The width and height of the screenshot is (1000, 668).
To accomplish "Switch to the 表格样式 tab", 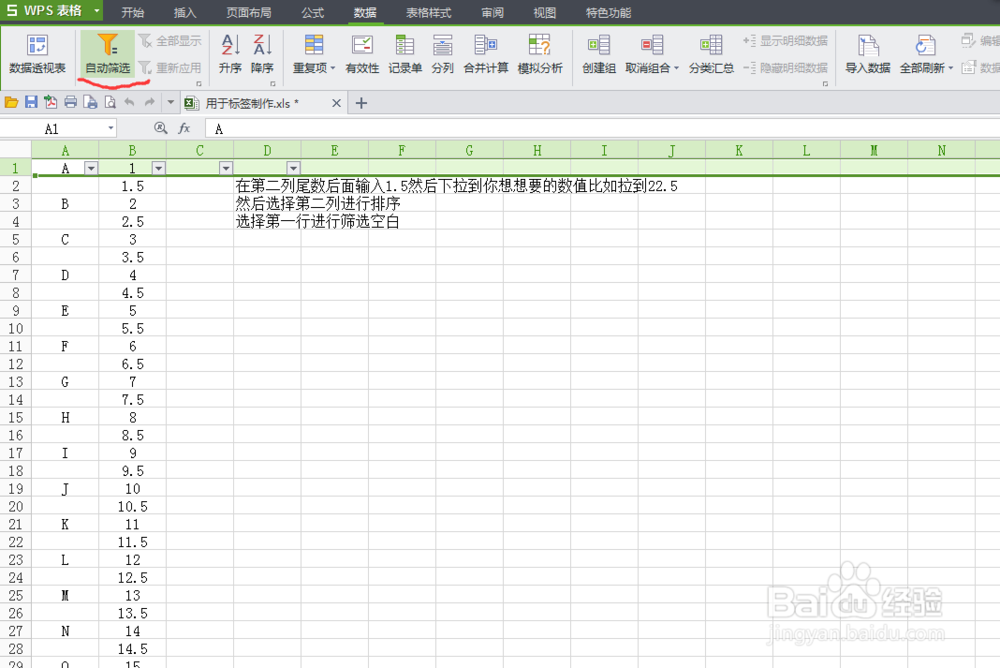I will click(x=429, y=12).
